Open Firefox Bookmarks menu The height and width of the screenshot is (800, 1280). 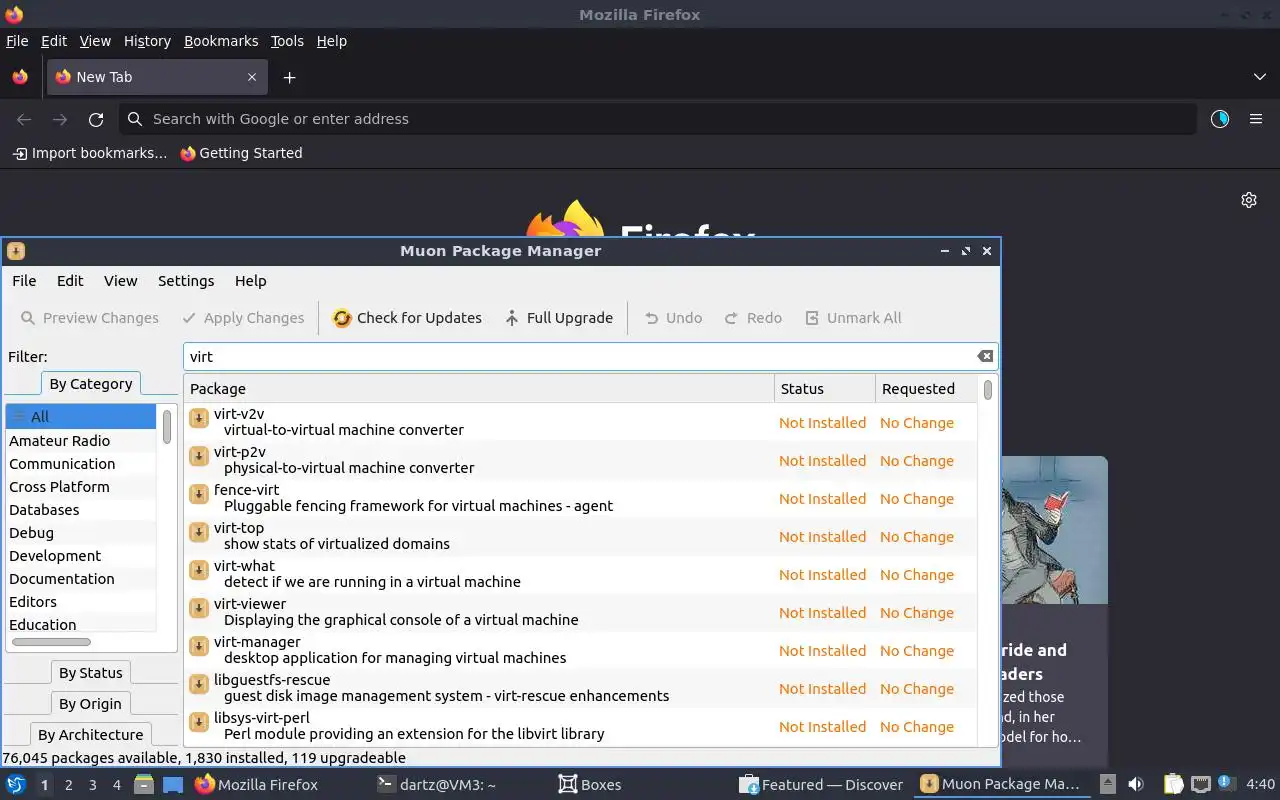(221, 41)
